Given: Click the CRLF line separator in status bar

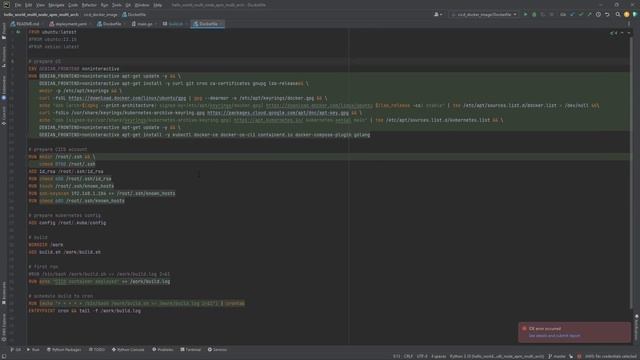Looking at the screenshot, I should (x=408, y=356).
